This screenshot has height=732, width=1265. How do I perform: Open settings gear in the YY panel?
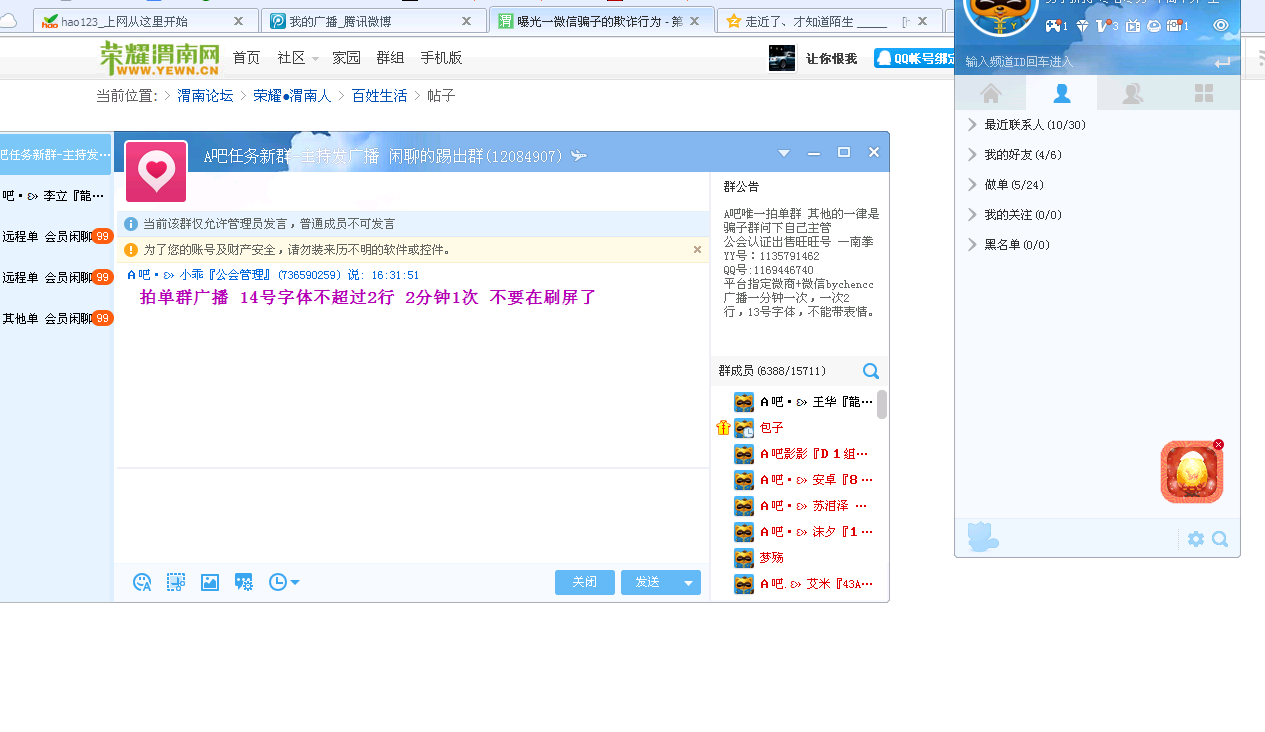point(1195,538)
